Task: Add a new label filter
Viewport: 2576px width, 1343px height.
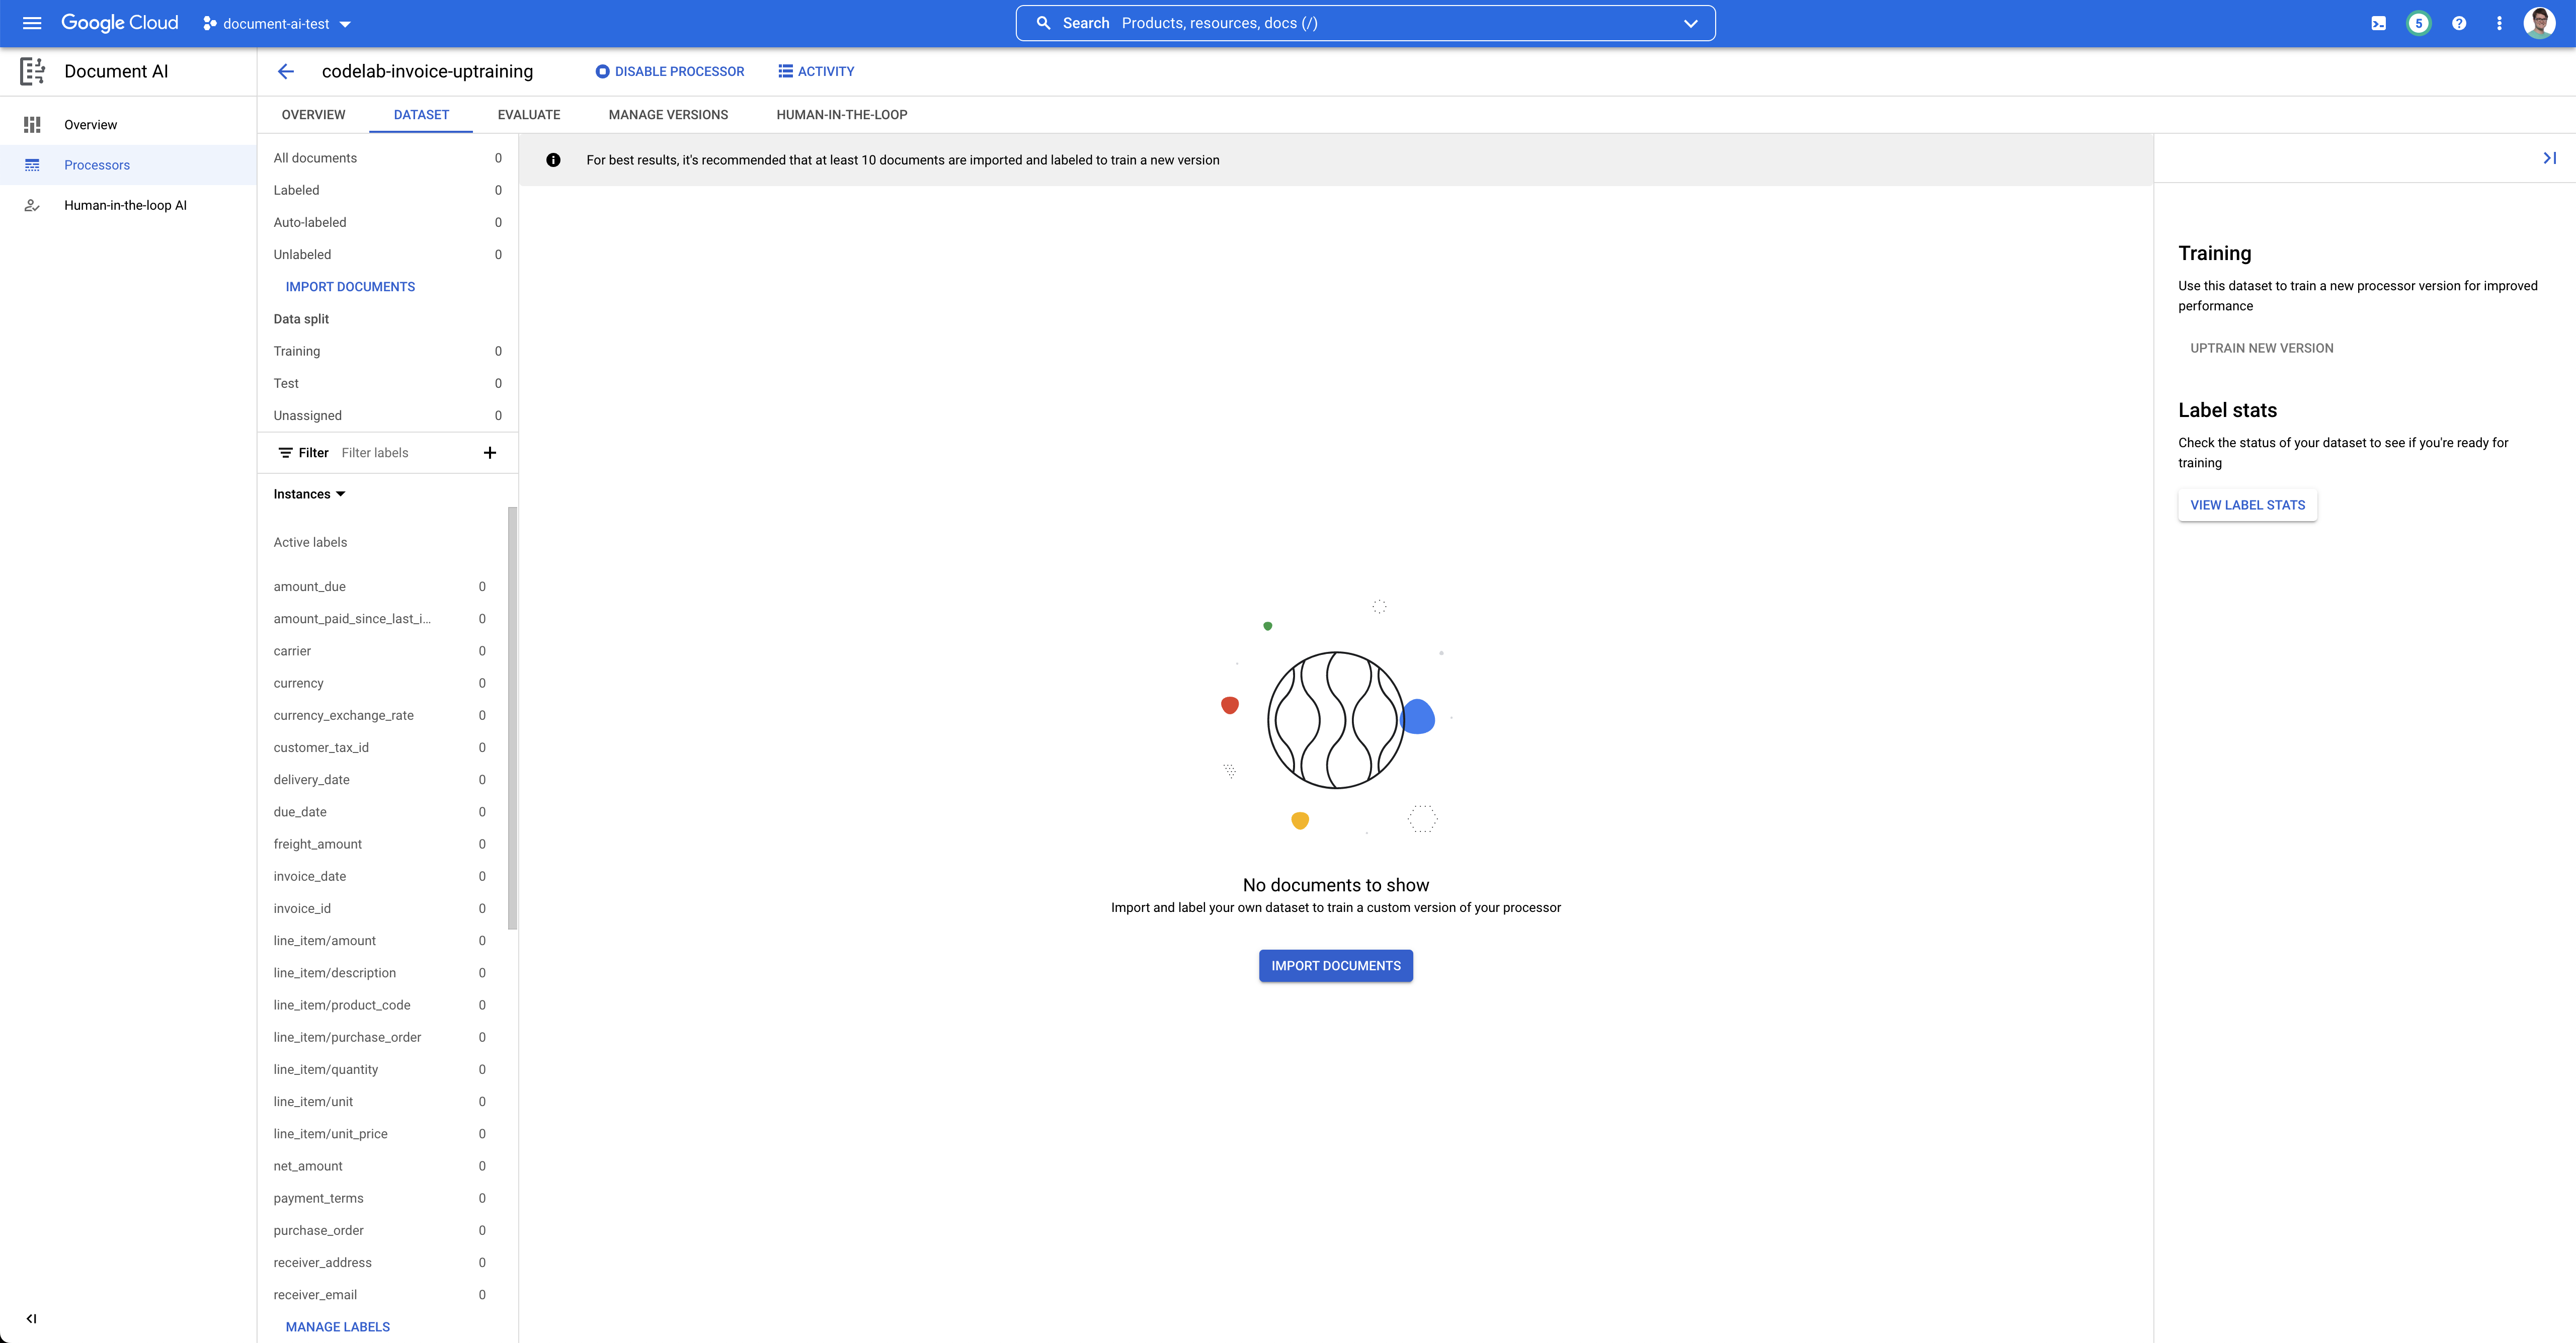Action: (x=490, y=452)
